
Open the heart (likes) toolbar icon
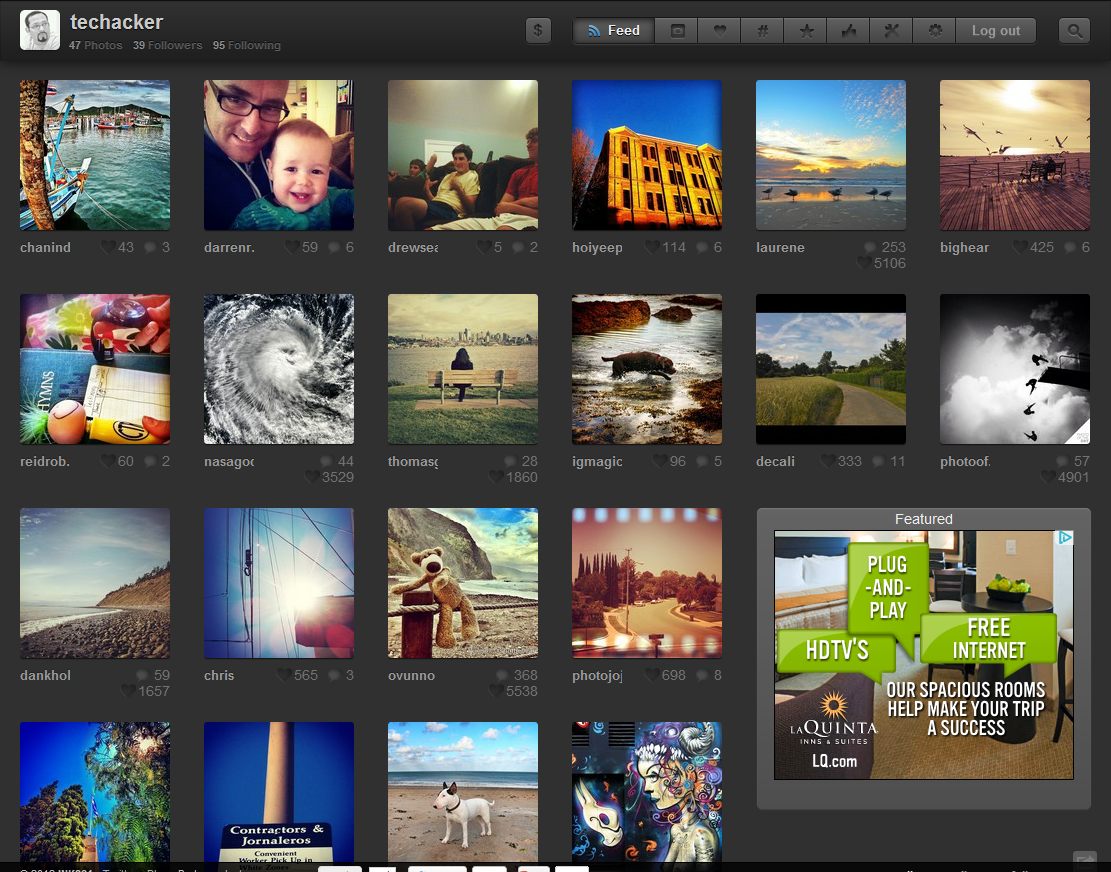[719, 31]
